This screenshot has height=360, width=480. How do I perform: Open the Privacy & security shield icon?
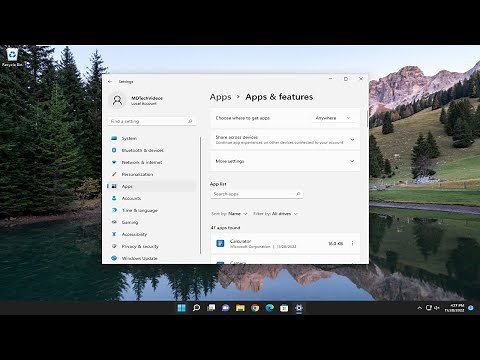pos(114,246)
